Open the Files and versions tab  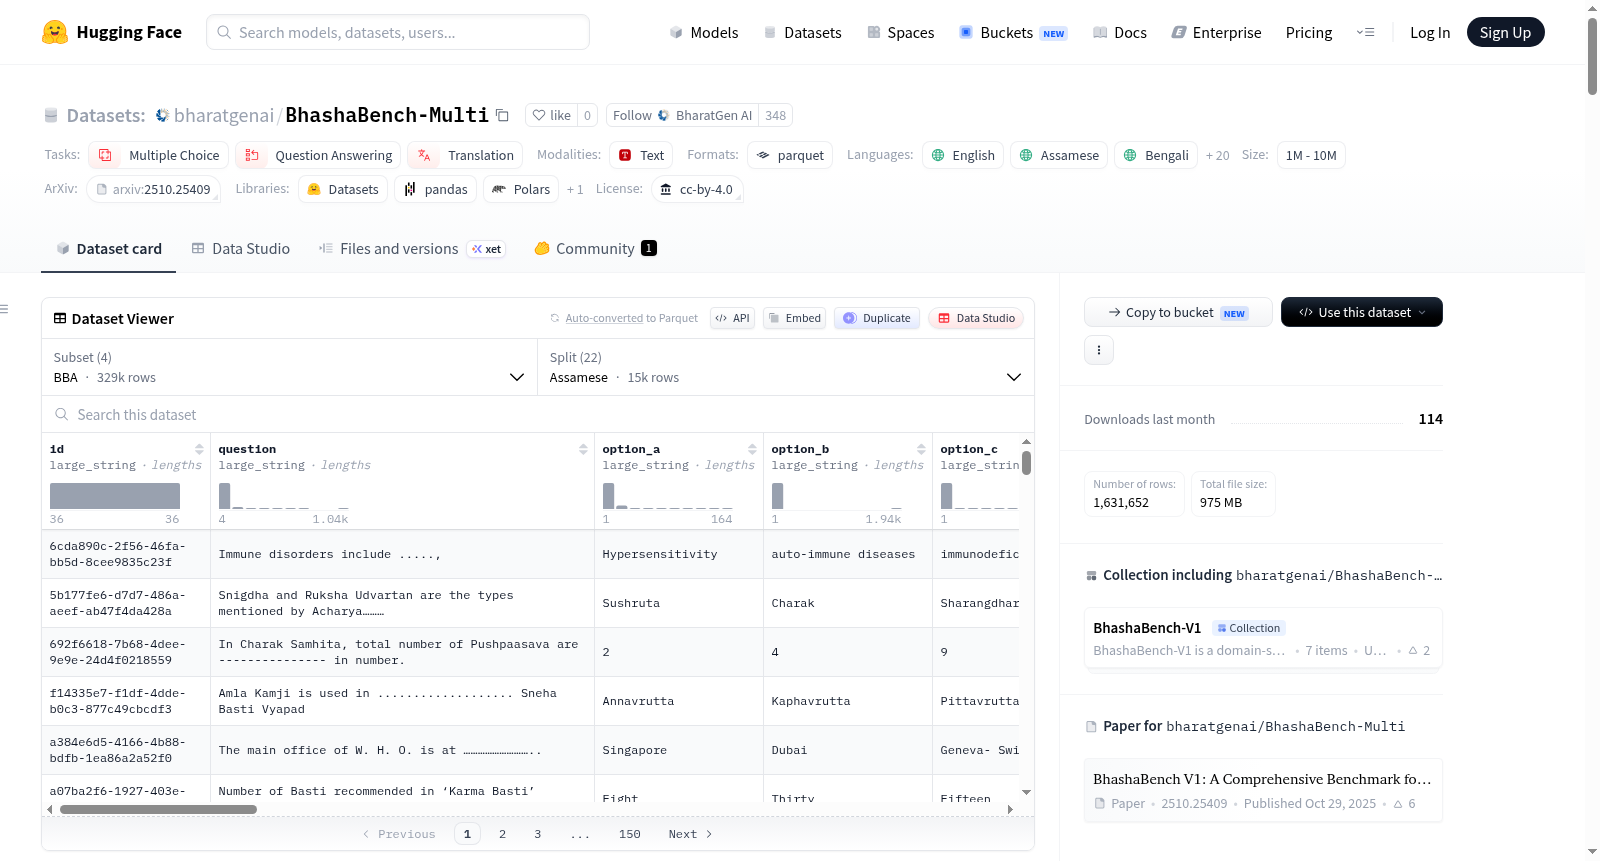[x=412, y=249]
